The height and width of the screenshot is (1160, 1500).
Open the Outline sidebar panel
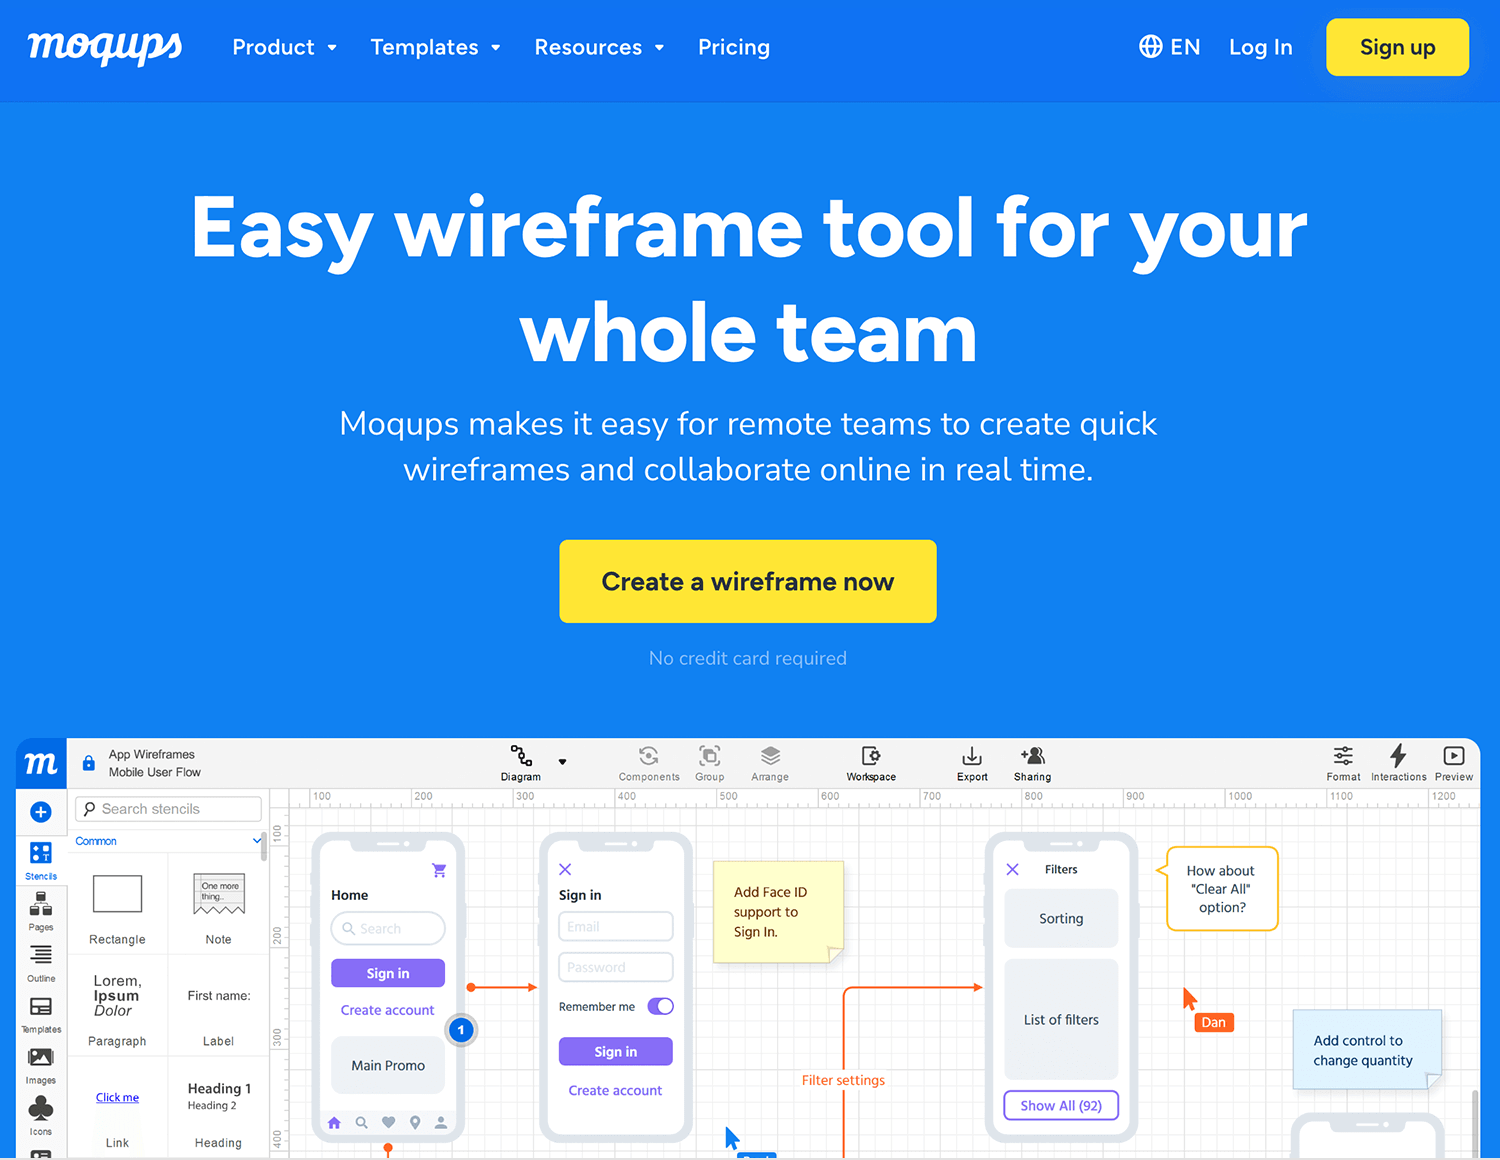click(x=41, y=962)
